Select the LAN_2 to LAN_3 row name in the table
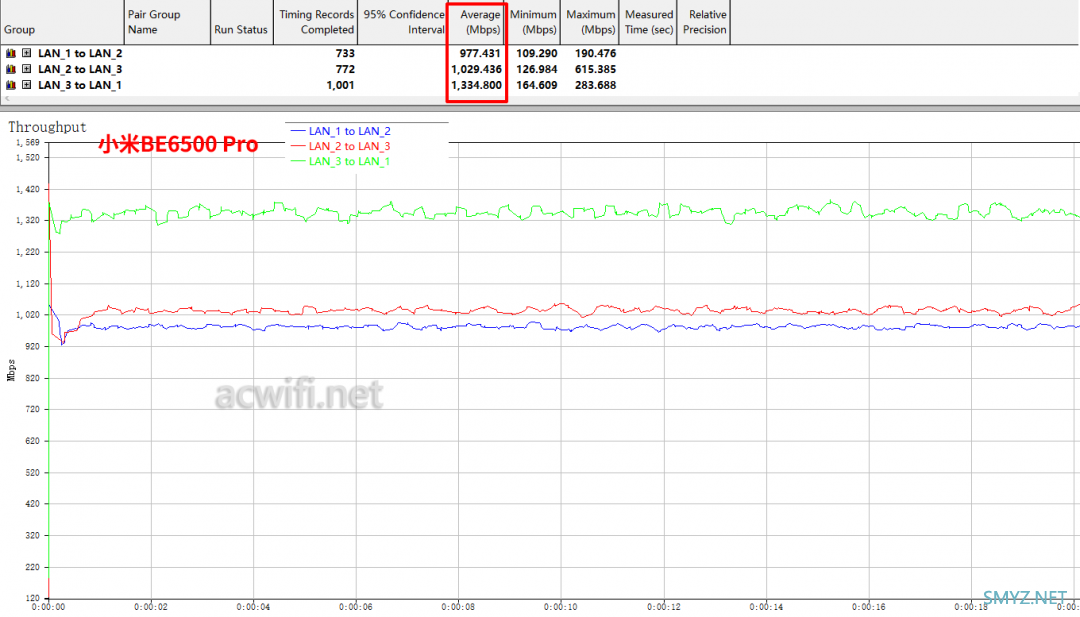 pos(81,69)
